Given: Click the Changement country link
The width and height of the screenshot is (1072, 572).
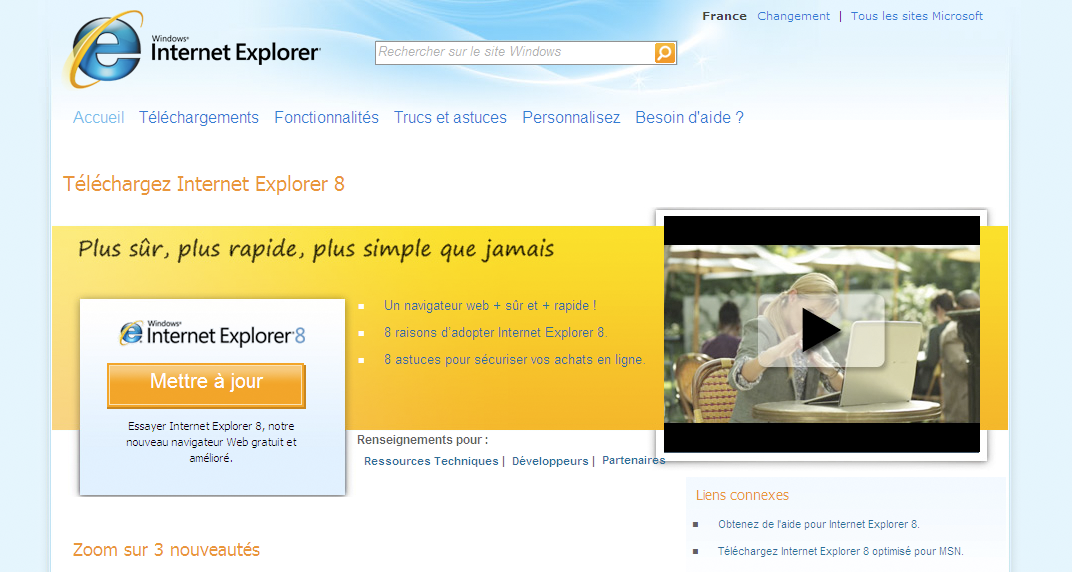Looking at the screenshot, I should pos(793,16).
